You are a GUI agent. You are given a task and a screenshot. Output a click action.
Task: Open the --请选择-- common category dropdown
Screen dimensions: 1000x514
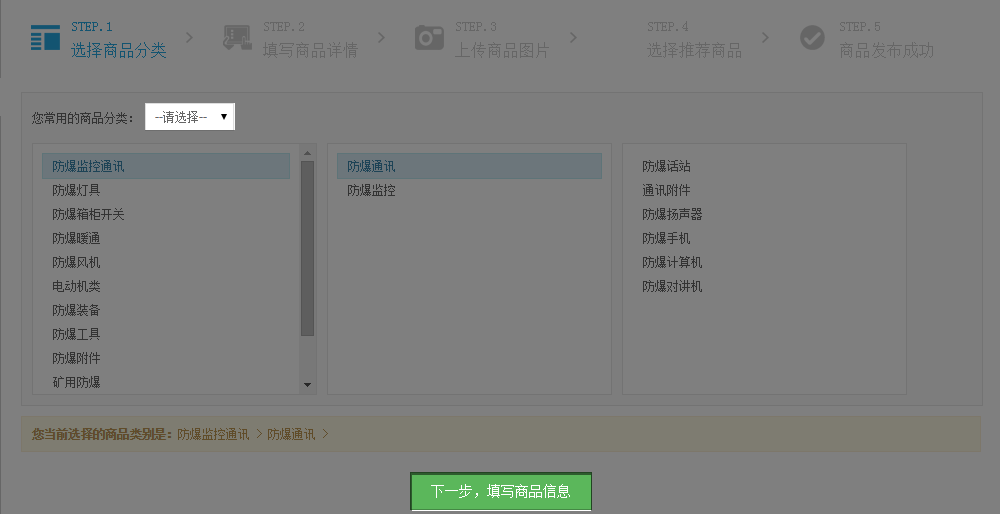pos(190,117)
